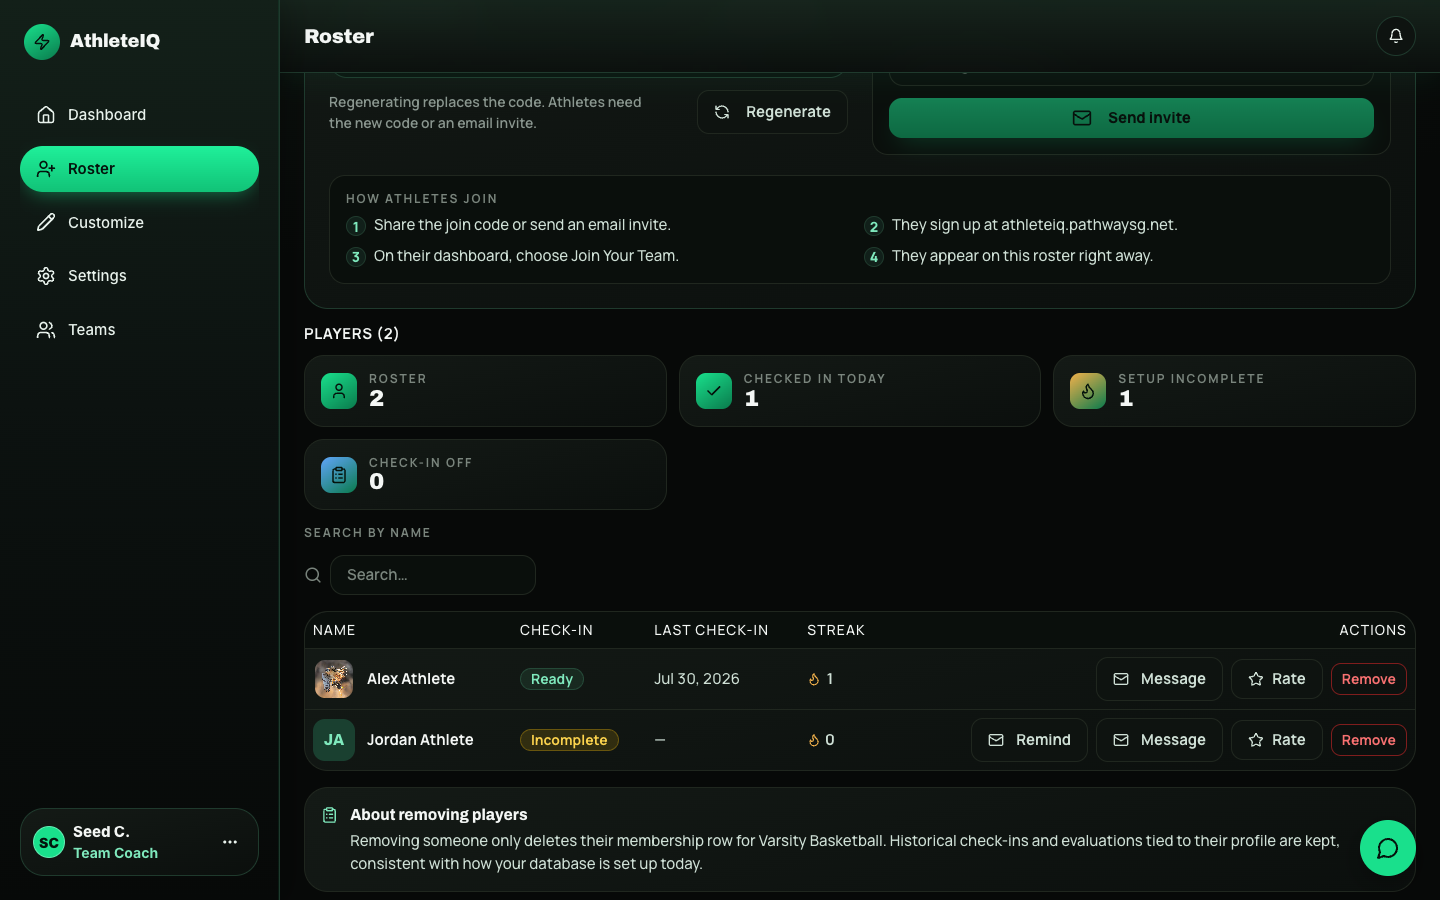Click the search magnifier icon

click(x=313, y=575)
